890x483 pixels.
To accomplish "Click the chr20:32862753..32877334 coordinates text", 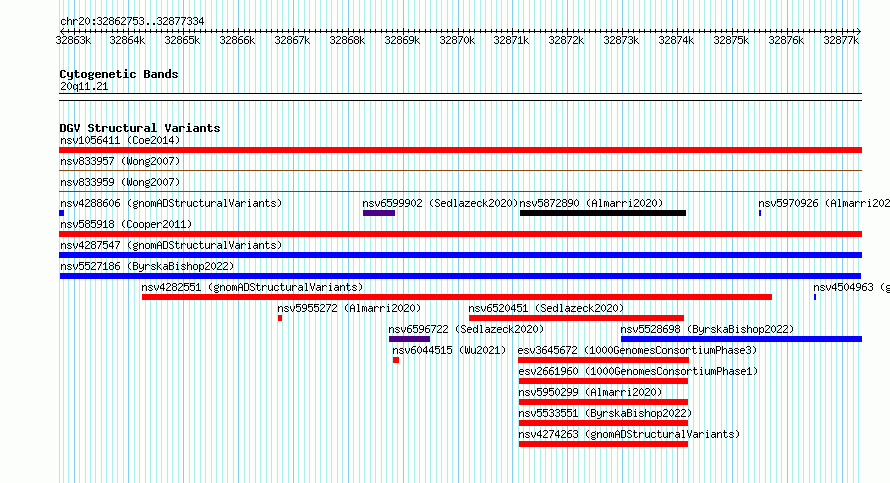I will pyautogui.click(x=132, y=21).
